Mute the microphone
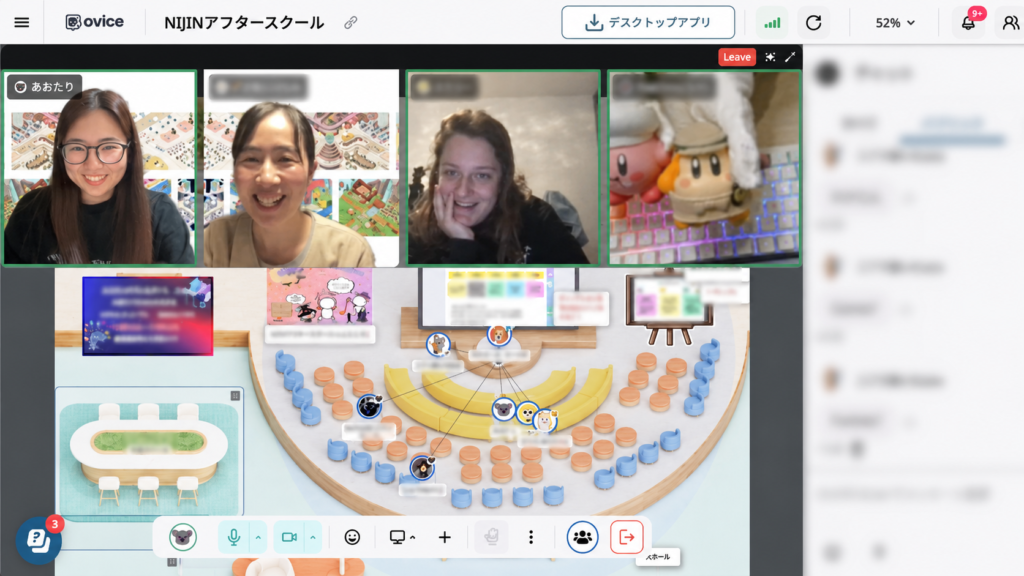Viewport: 1024px width, 576px height. 234,537
